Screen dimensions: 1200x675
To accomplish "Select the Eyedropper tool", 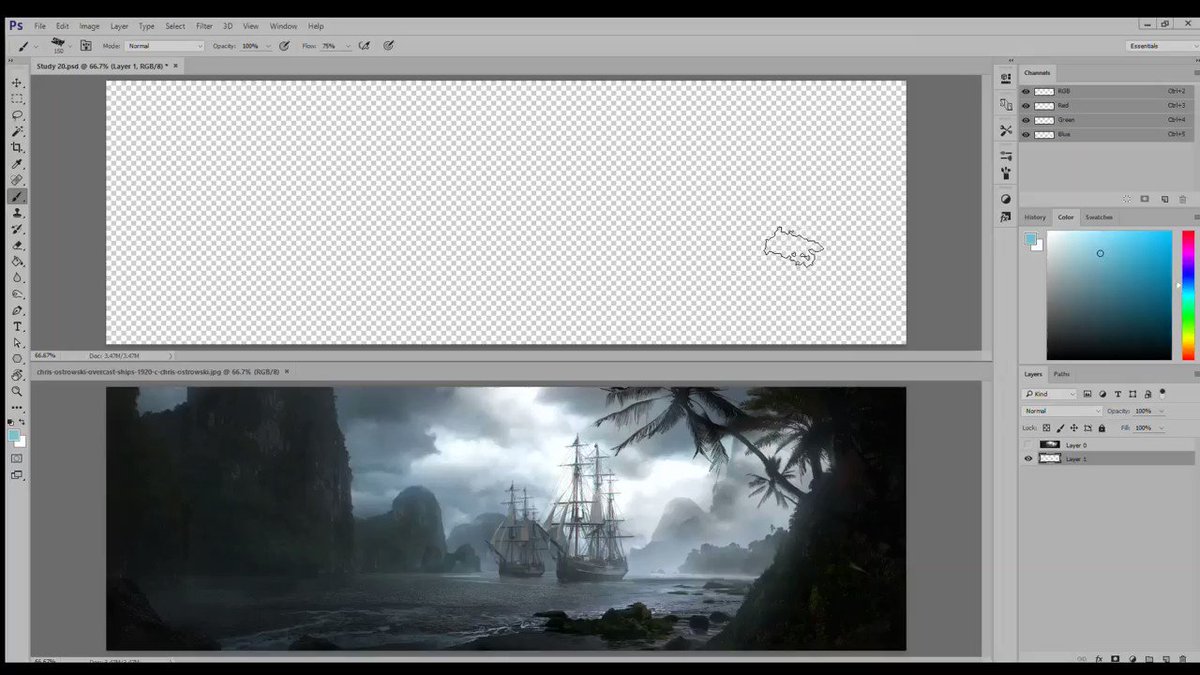I will coord(17,164).
